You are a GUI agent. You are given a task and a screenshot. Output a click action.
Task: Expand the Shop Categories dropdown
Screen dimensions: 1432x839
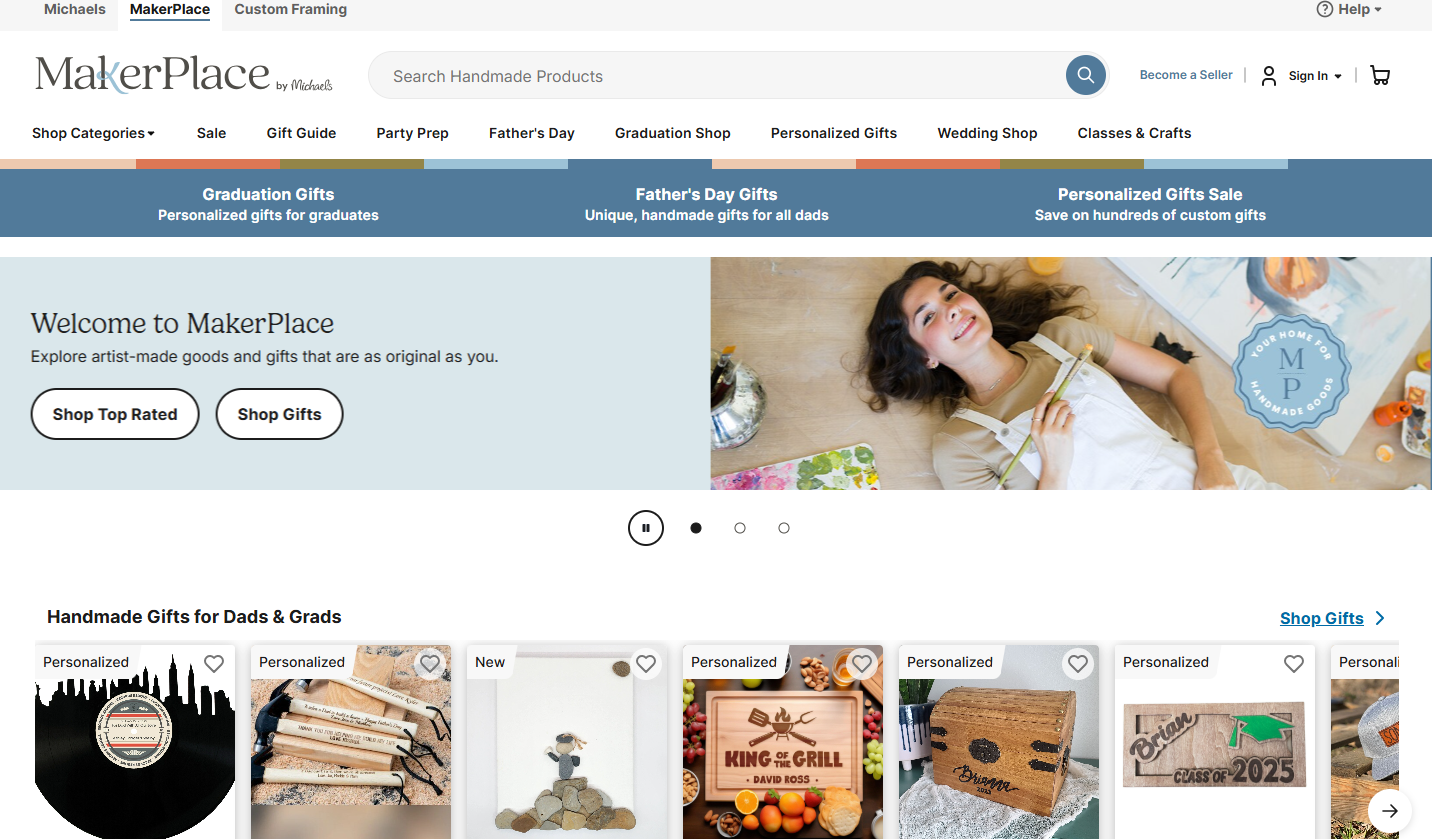93,133
